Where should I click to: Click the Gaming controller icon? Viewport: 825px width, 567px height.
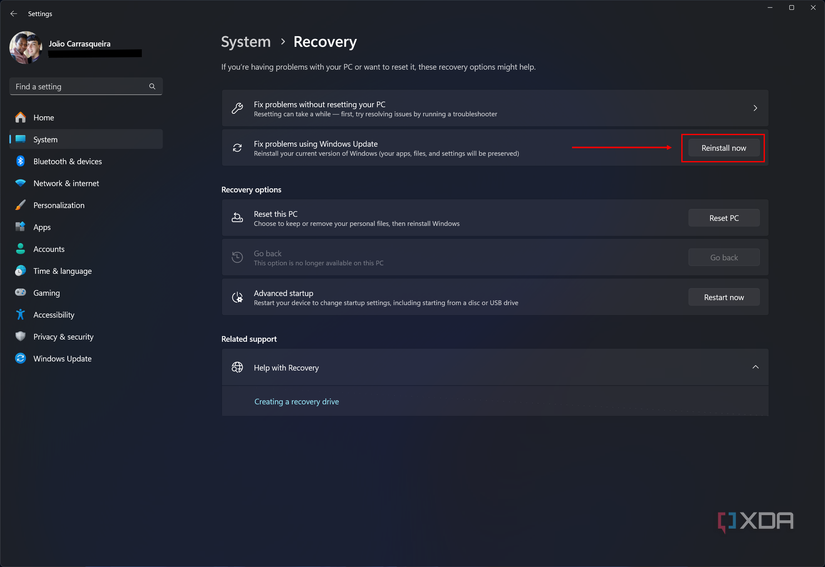21,292
